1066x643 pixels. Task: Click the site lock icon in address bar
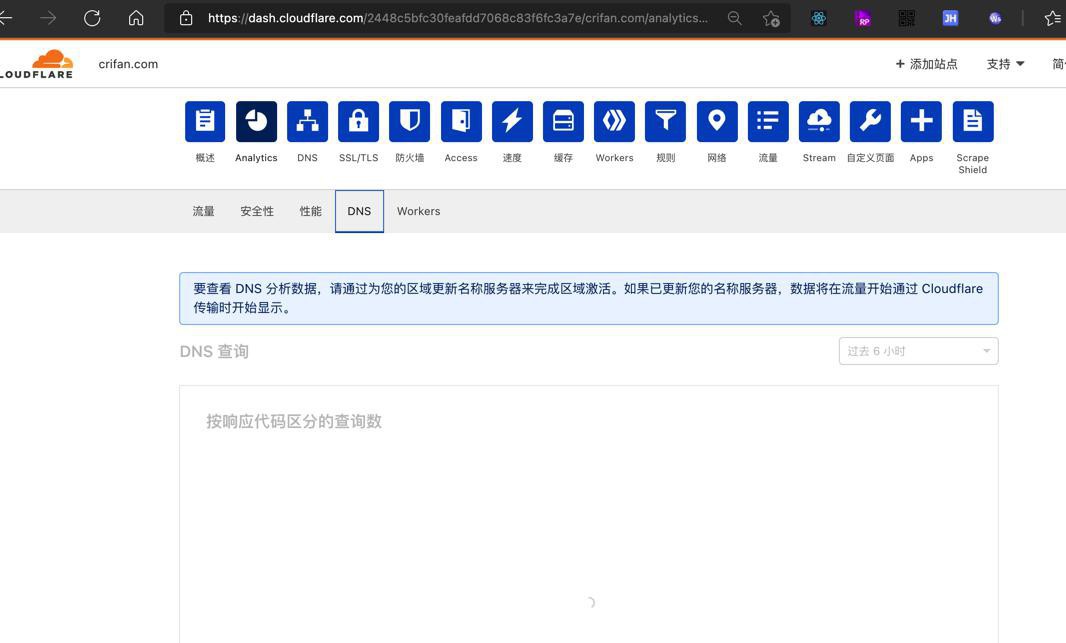(186, 18)
